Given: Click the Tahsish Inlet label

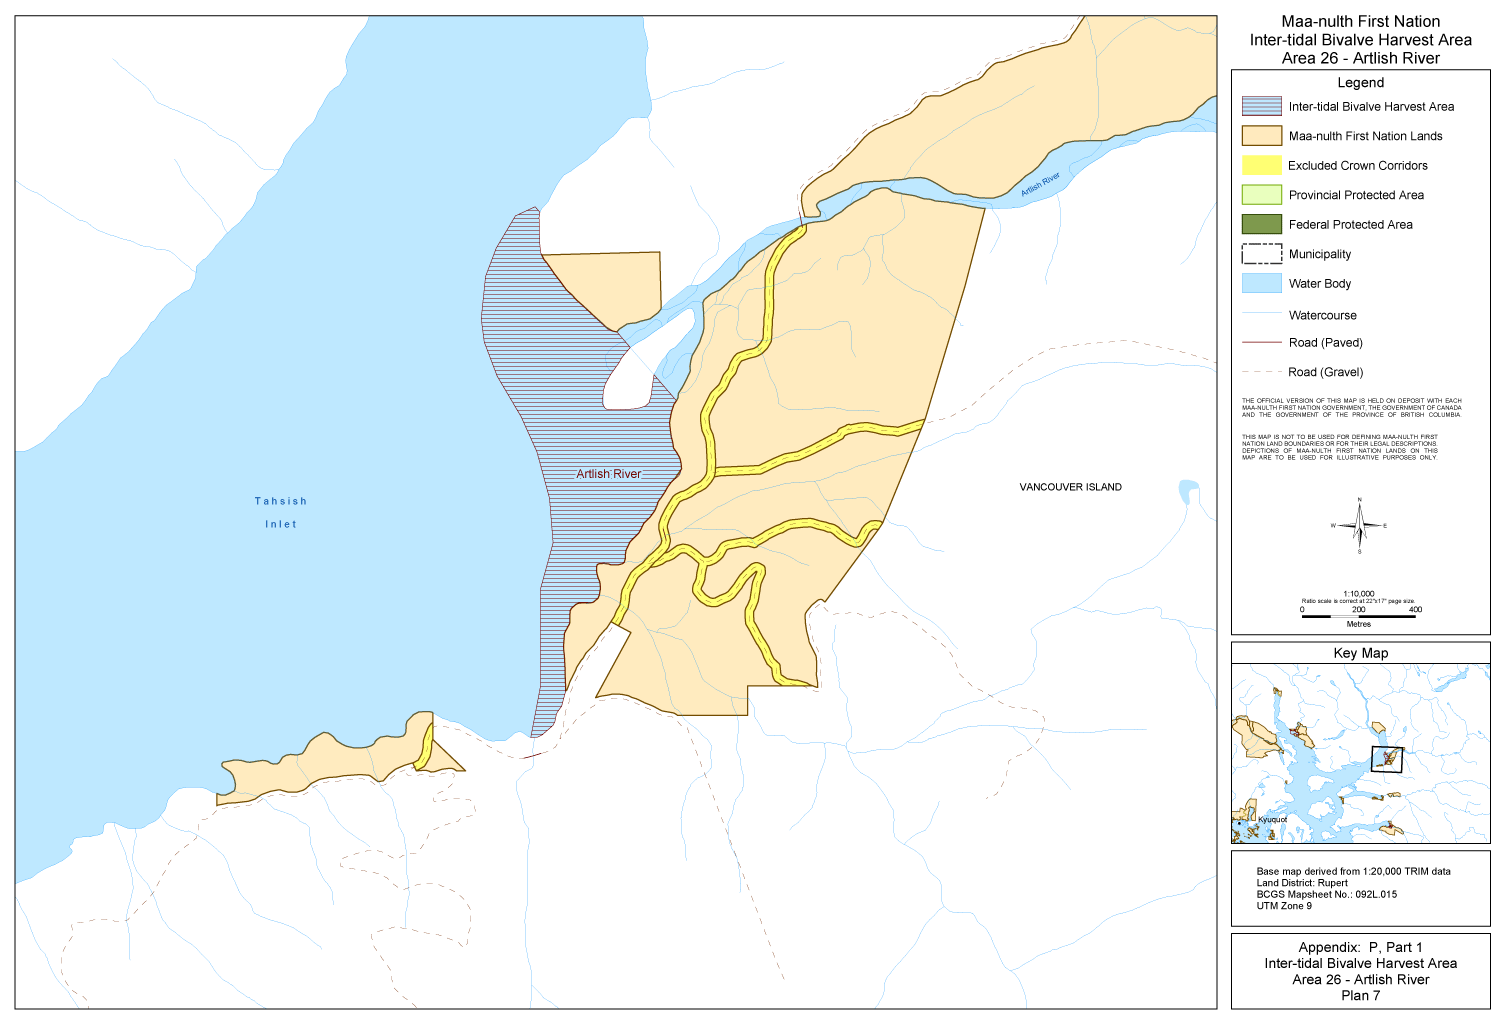Looking at the screenshot, I should 281,512.
